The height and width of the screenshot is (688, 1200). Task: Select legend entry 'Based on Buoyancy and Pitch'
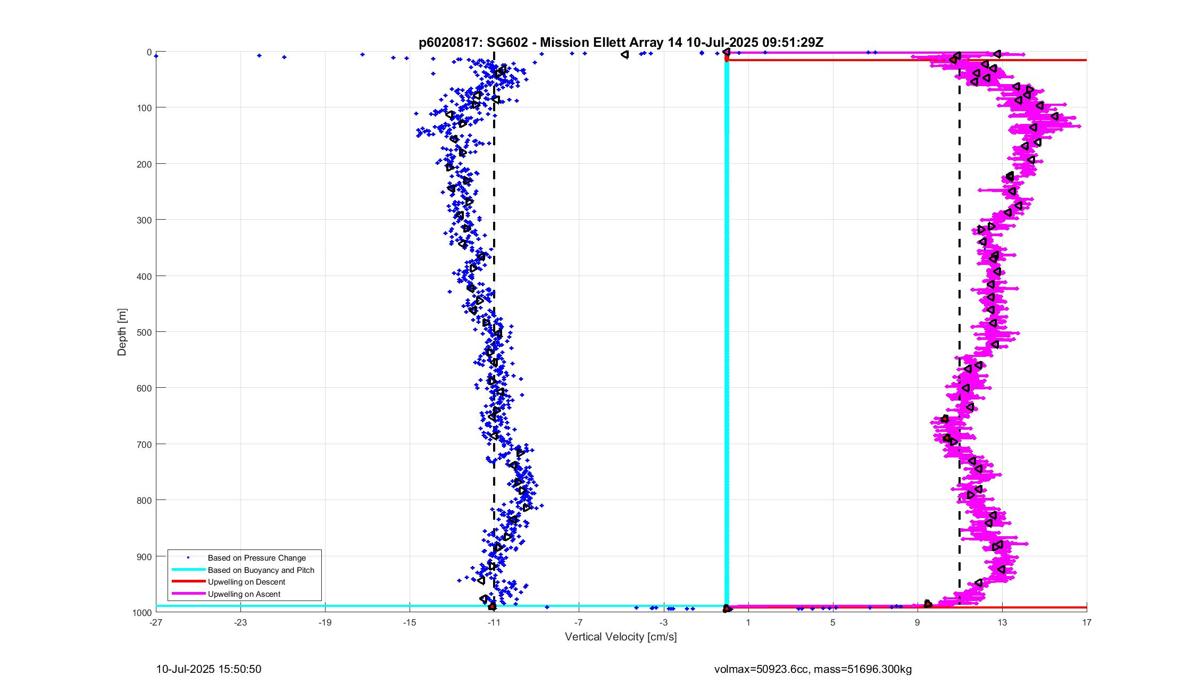pos(262,569)
